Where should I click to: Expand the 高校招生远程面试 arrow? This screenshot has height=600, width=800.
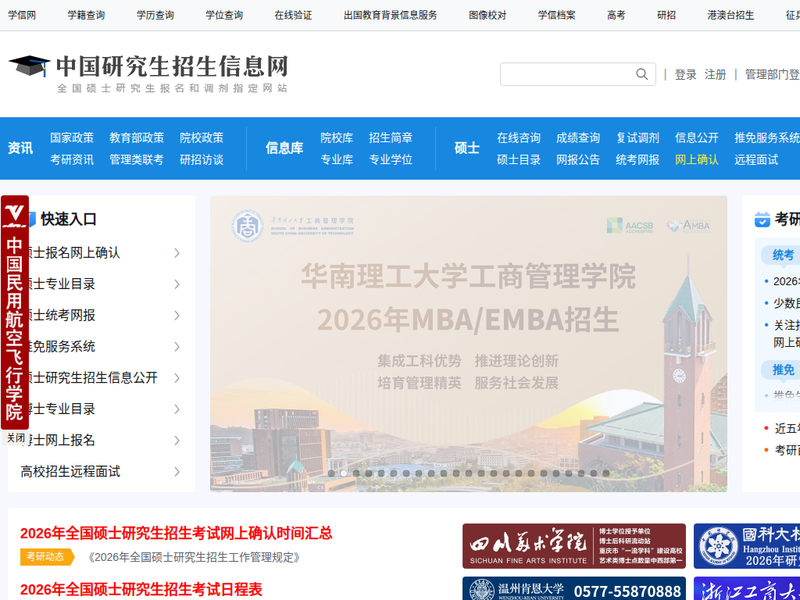point(177,471)
